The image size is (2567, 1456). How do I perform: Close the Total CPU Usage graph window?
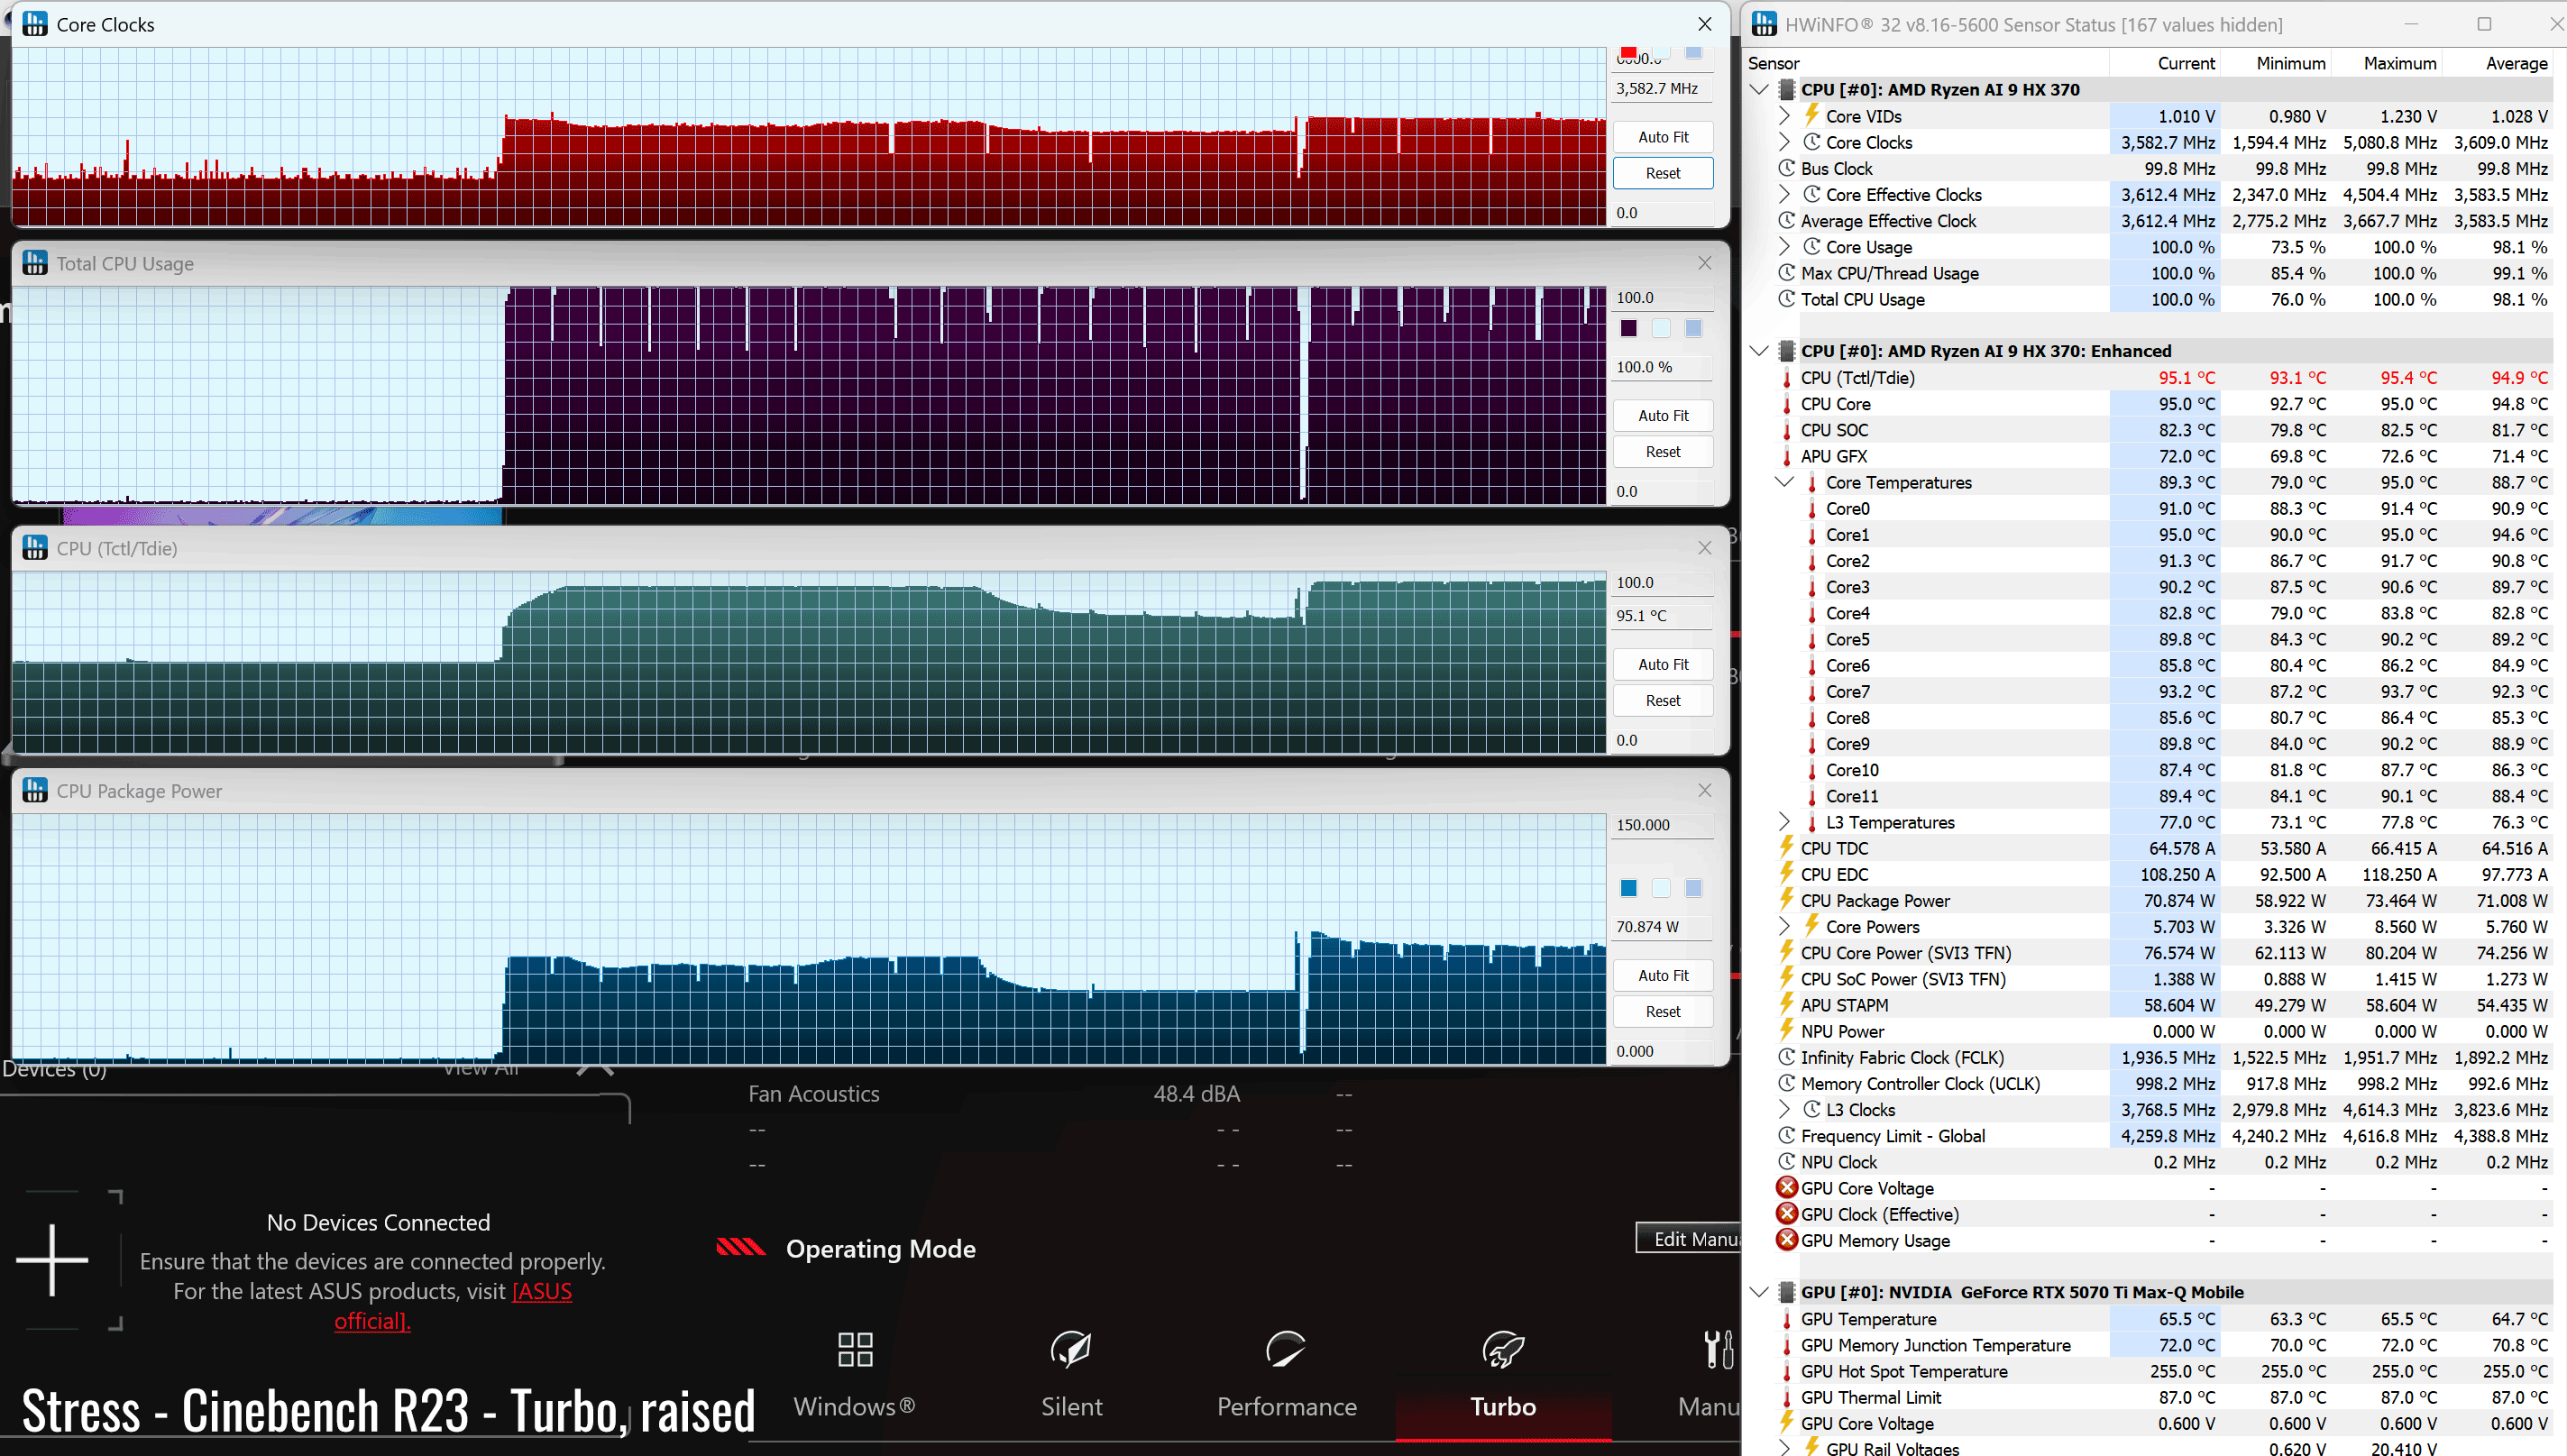tap(1705, 263)
